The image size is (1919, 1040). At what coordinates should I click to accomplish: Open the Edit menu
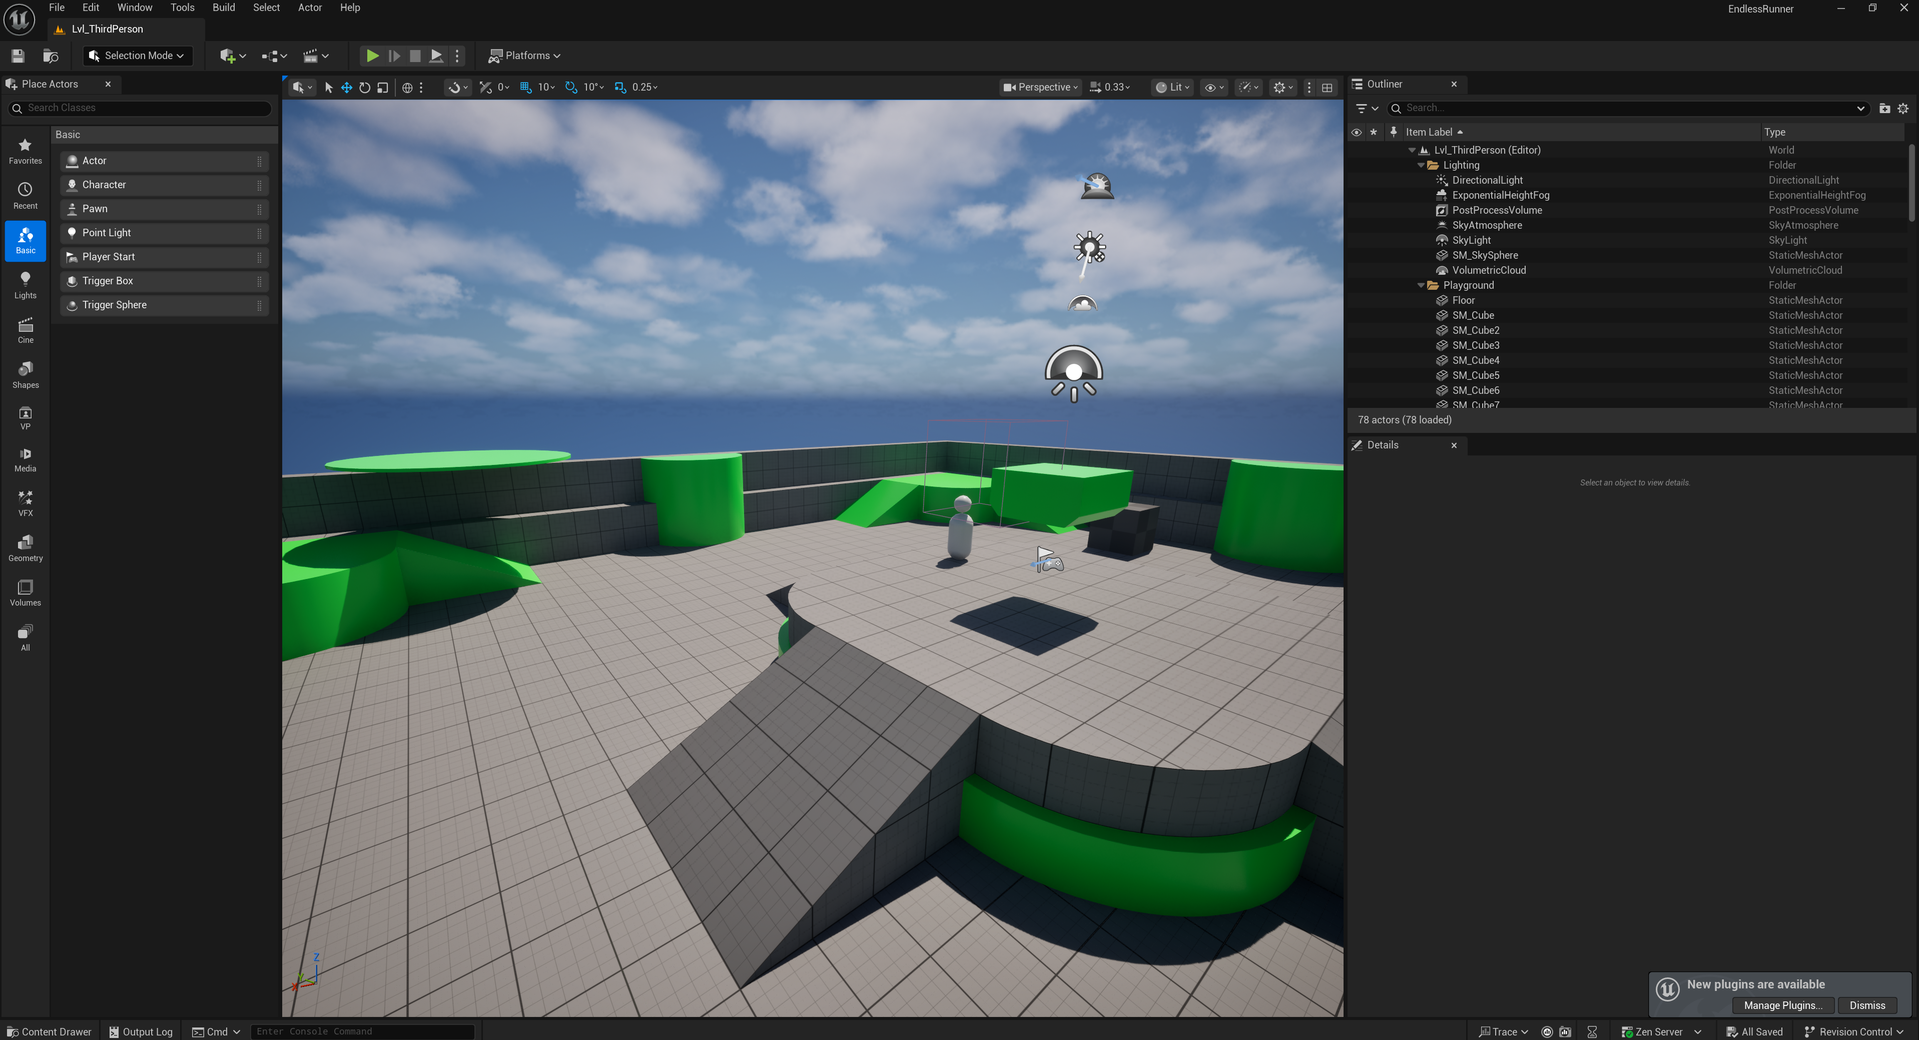pos(91,8)
